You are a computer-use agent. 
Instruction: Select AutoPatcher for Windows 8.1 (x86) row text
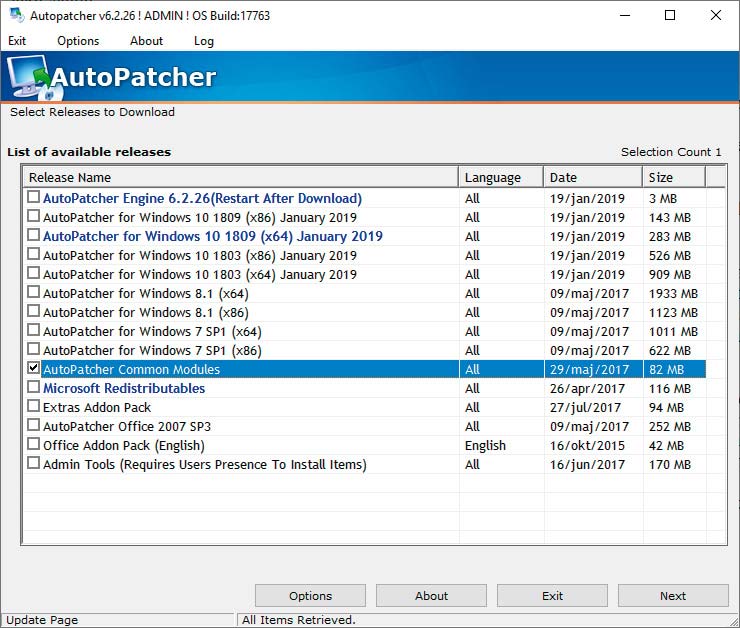[146, 312]
